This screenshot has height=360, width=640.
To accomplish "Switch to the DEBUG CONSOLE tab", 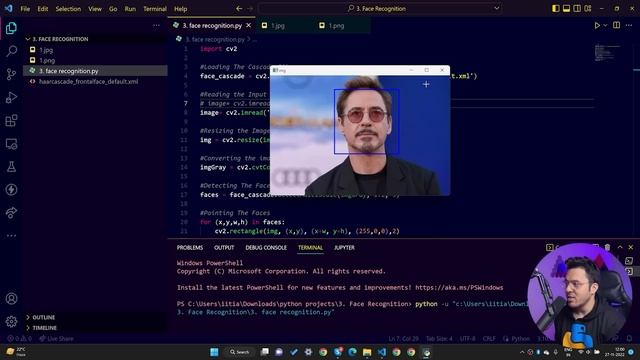I will [x=266, y=248].
